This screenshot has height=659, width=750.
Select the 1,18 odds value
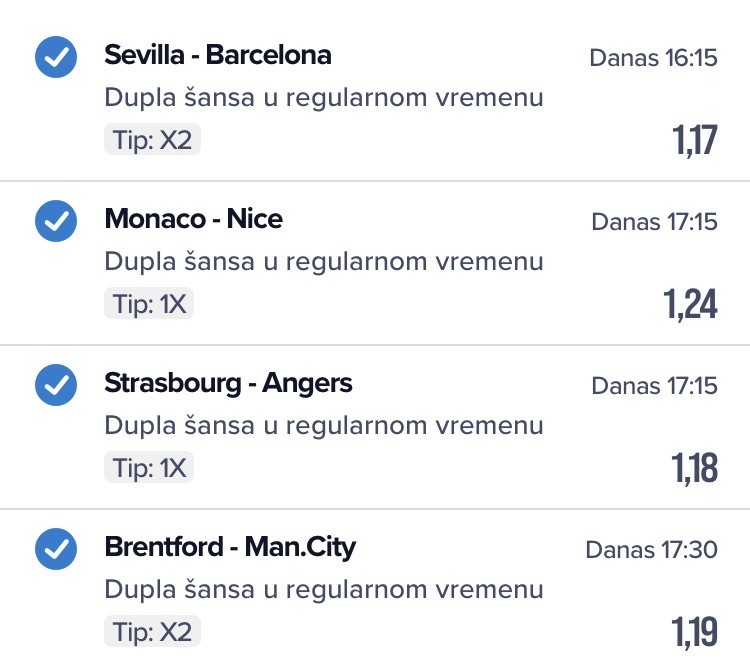point(694,468)
